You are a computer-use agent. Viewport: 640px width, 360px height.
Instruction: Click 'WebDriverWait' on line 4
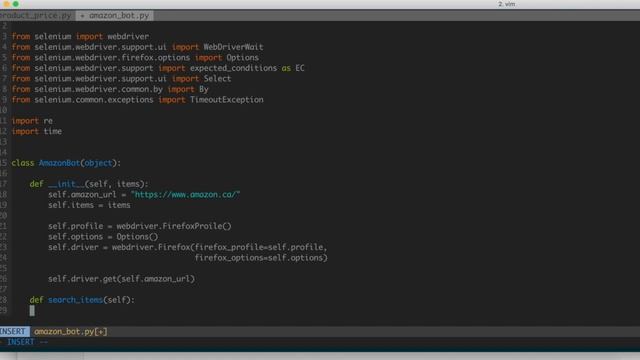233,47
